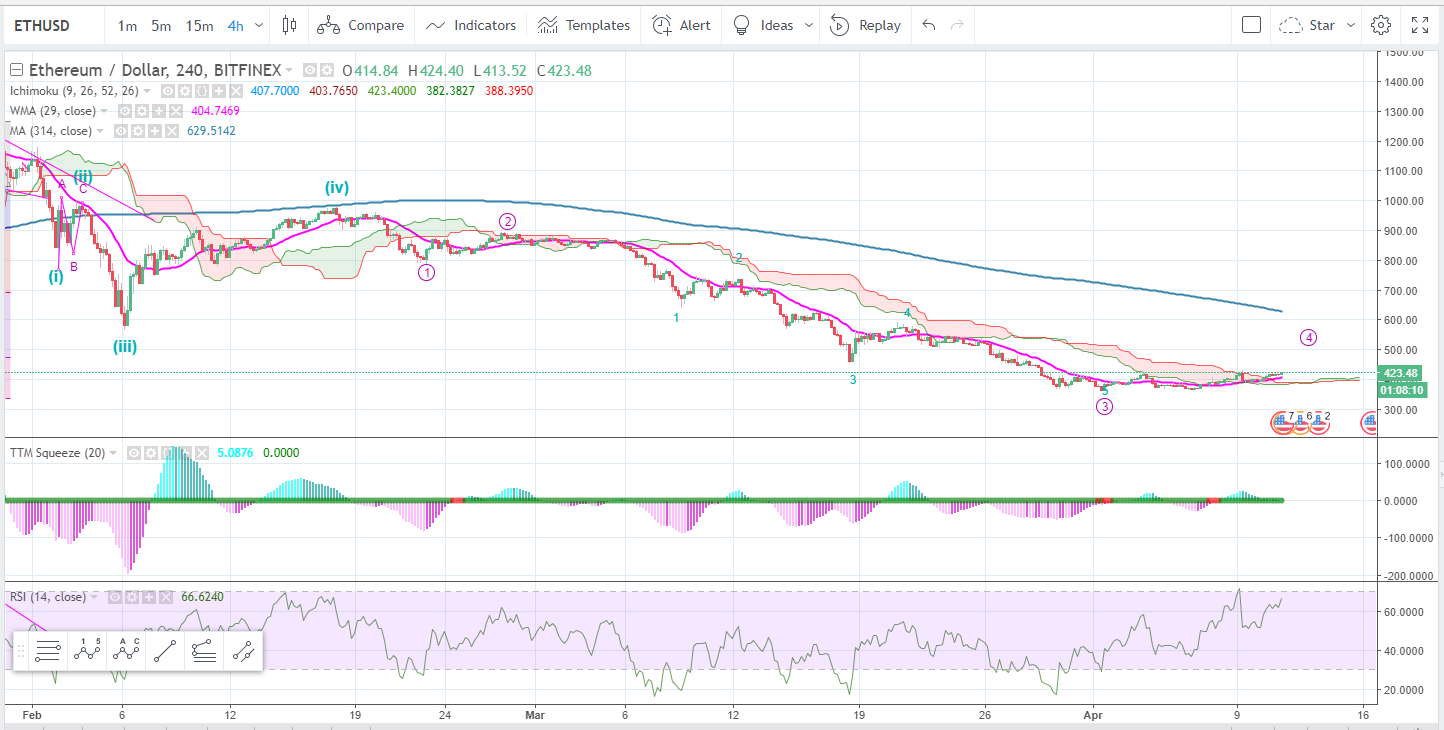Image resolution: width=1444 pixels, height=730 pixels.
Task: Hide the MA (314, close) indicator
Action: pos(121,131)
